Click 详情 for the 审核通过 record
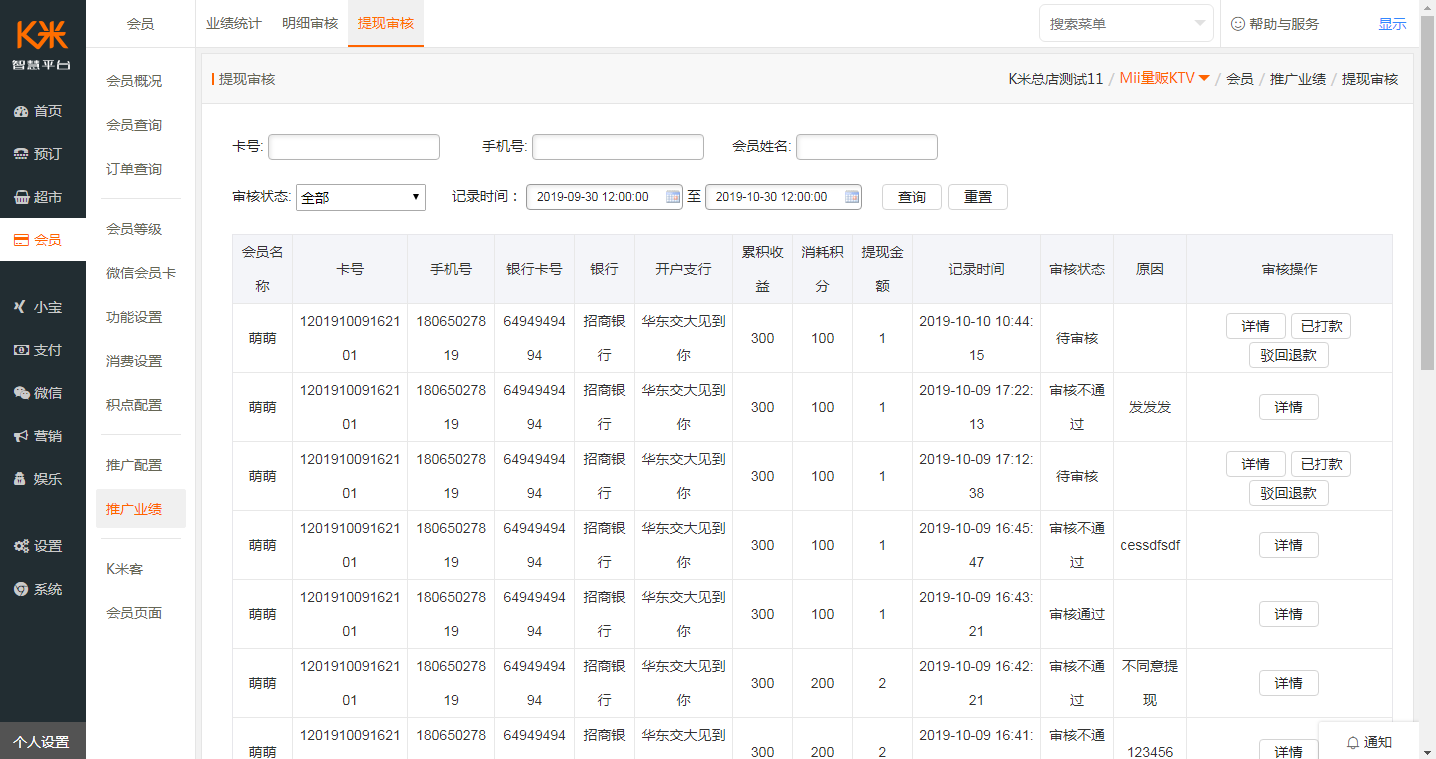The width and height of the screenshot is (1436, 759). point(1289,614)
